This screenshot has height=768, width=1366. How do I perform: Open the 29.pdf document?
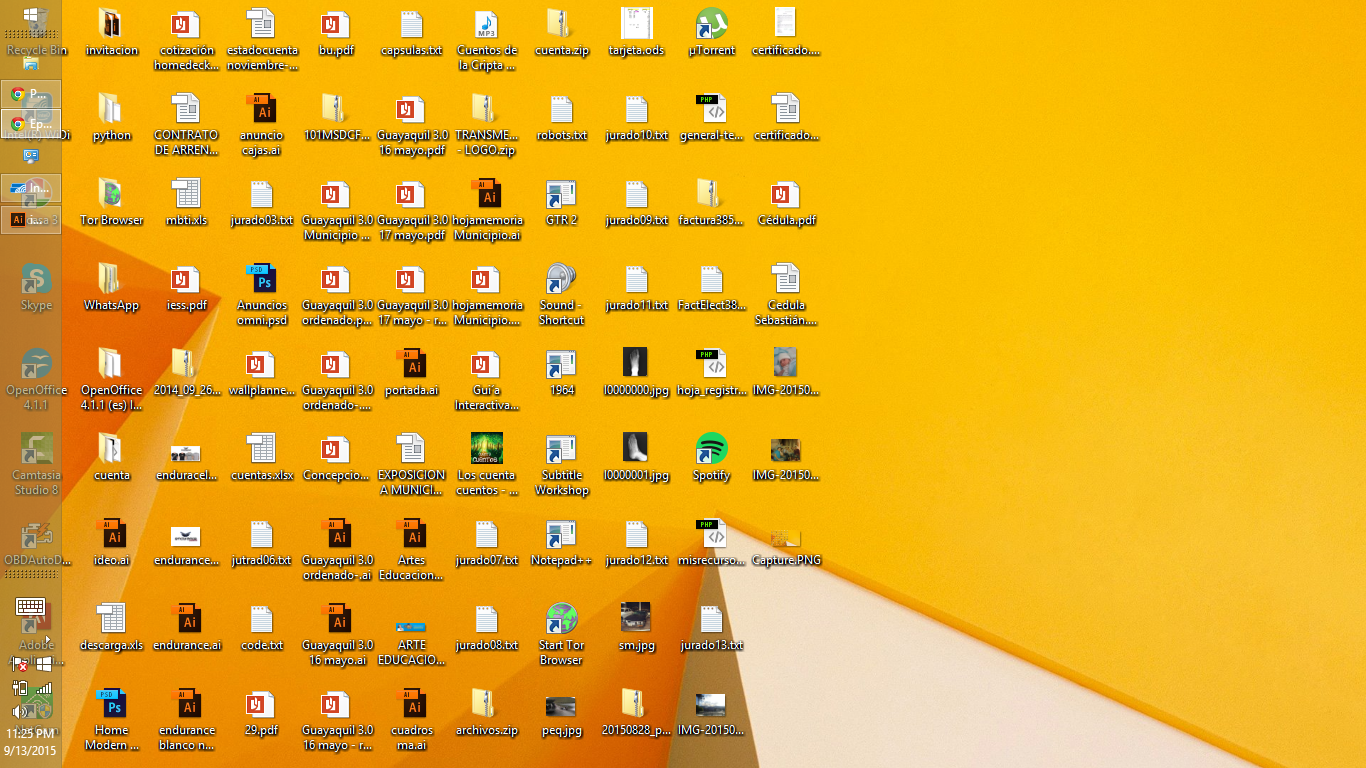click(x=262, y=711)
